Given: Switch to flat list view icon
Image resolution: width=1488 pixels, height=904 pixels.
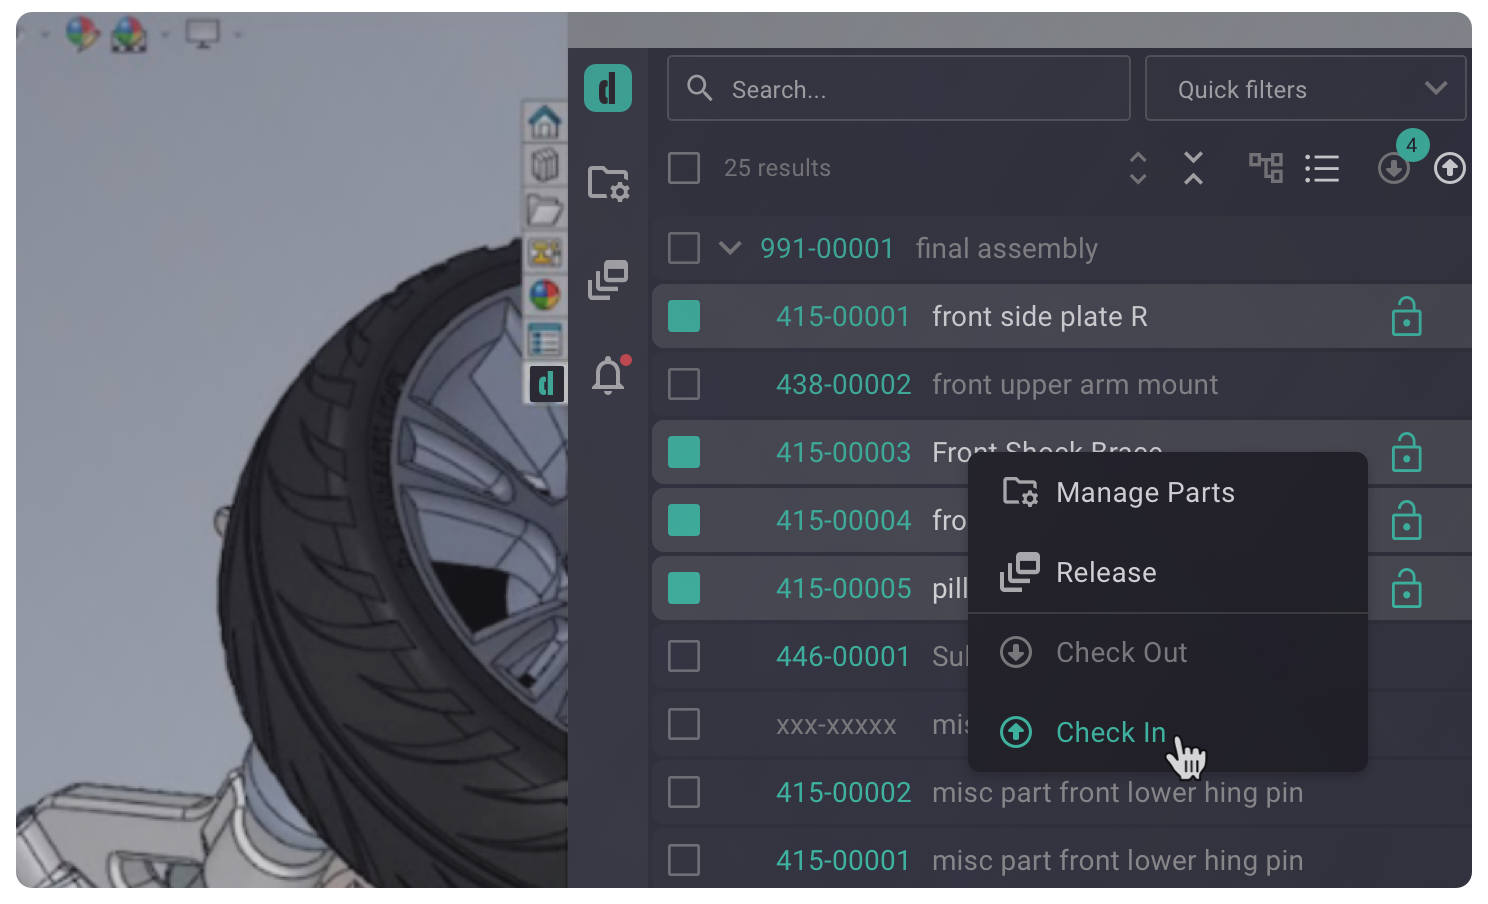Looking at the screenshot, I should point(1321,168).
